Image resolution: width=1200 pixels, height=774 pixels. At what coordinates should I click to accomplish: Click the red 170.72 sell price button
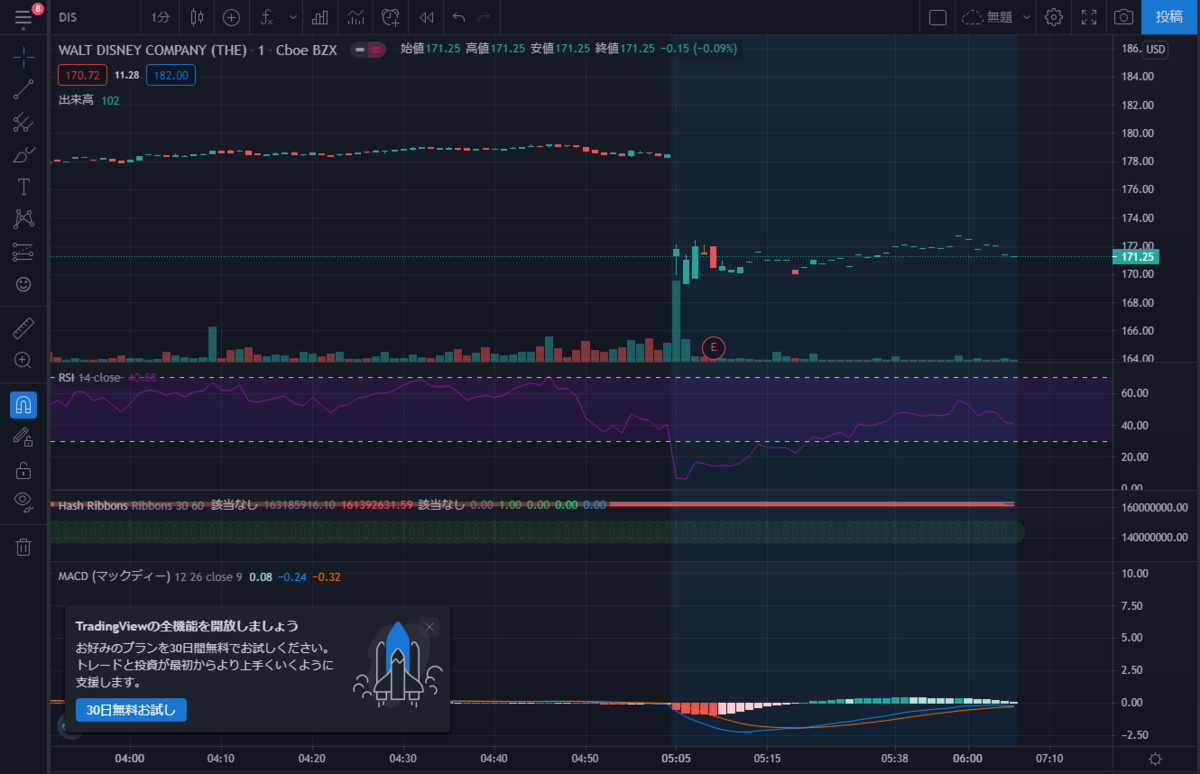(80, 75)
